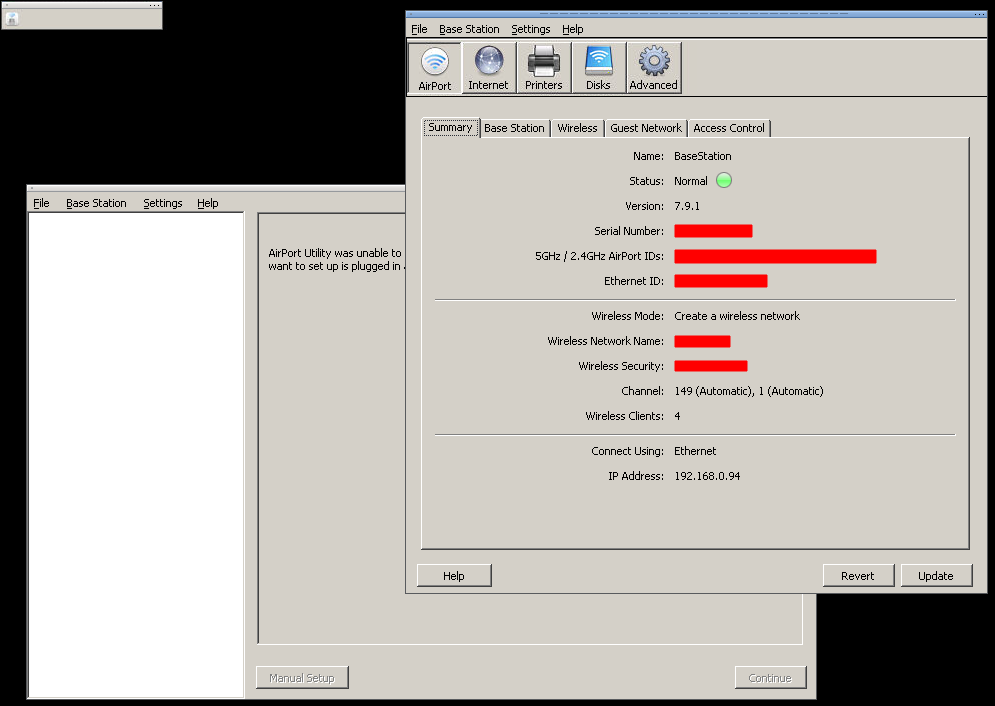Open the Disks toolbar icon
Screen dimensions: 995x706
pyautogui.click(x=598, y=68)
